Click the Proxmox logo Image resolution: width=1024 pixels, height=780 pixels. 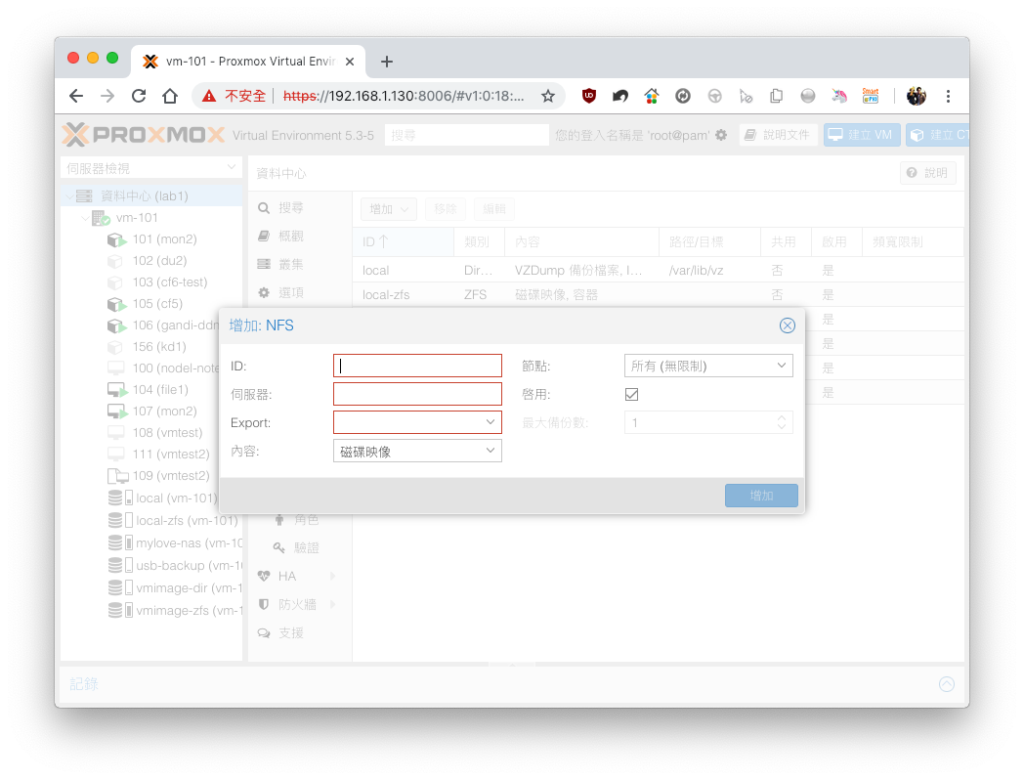coord(144,135)
